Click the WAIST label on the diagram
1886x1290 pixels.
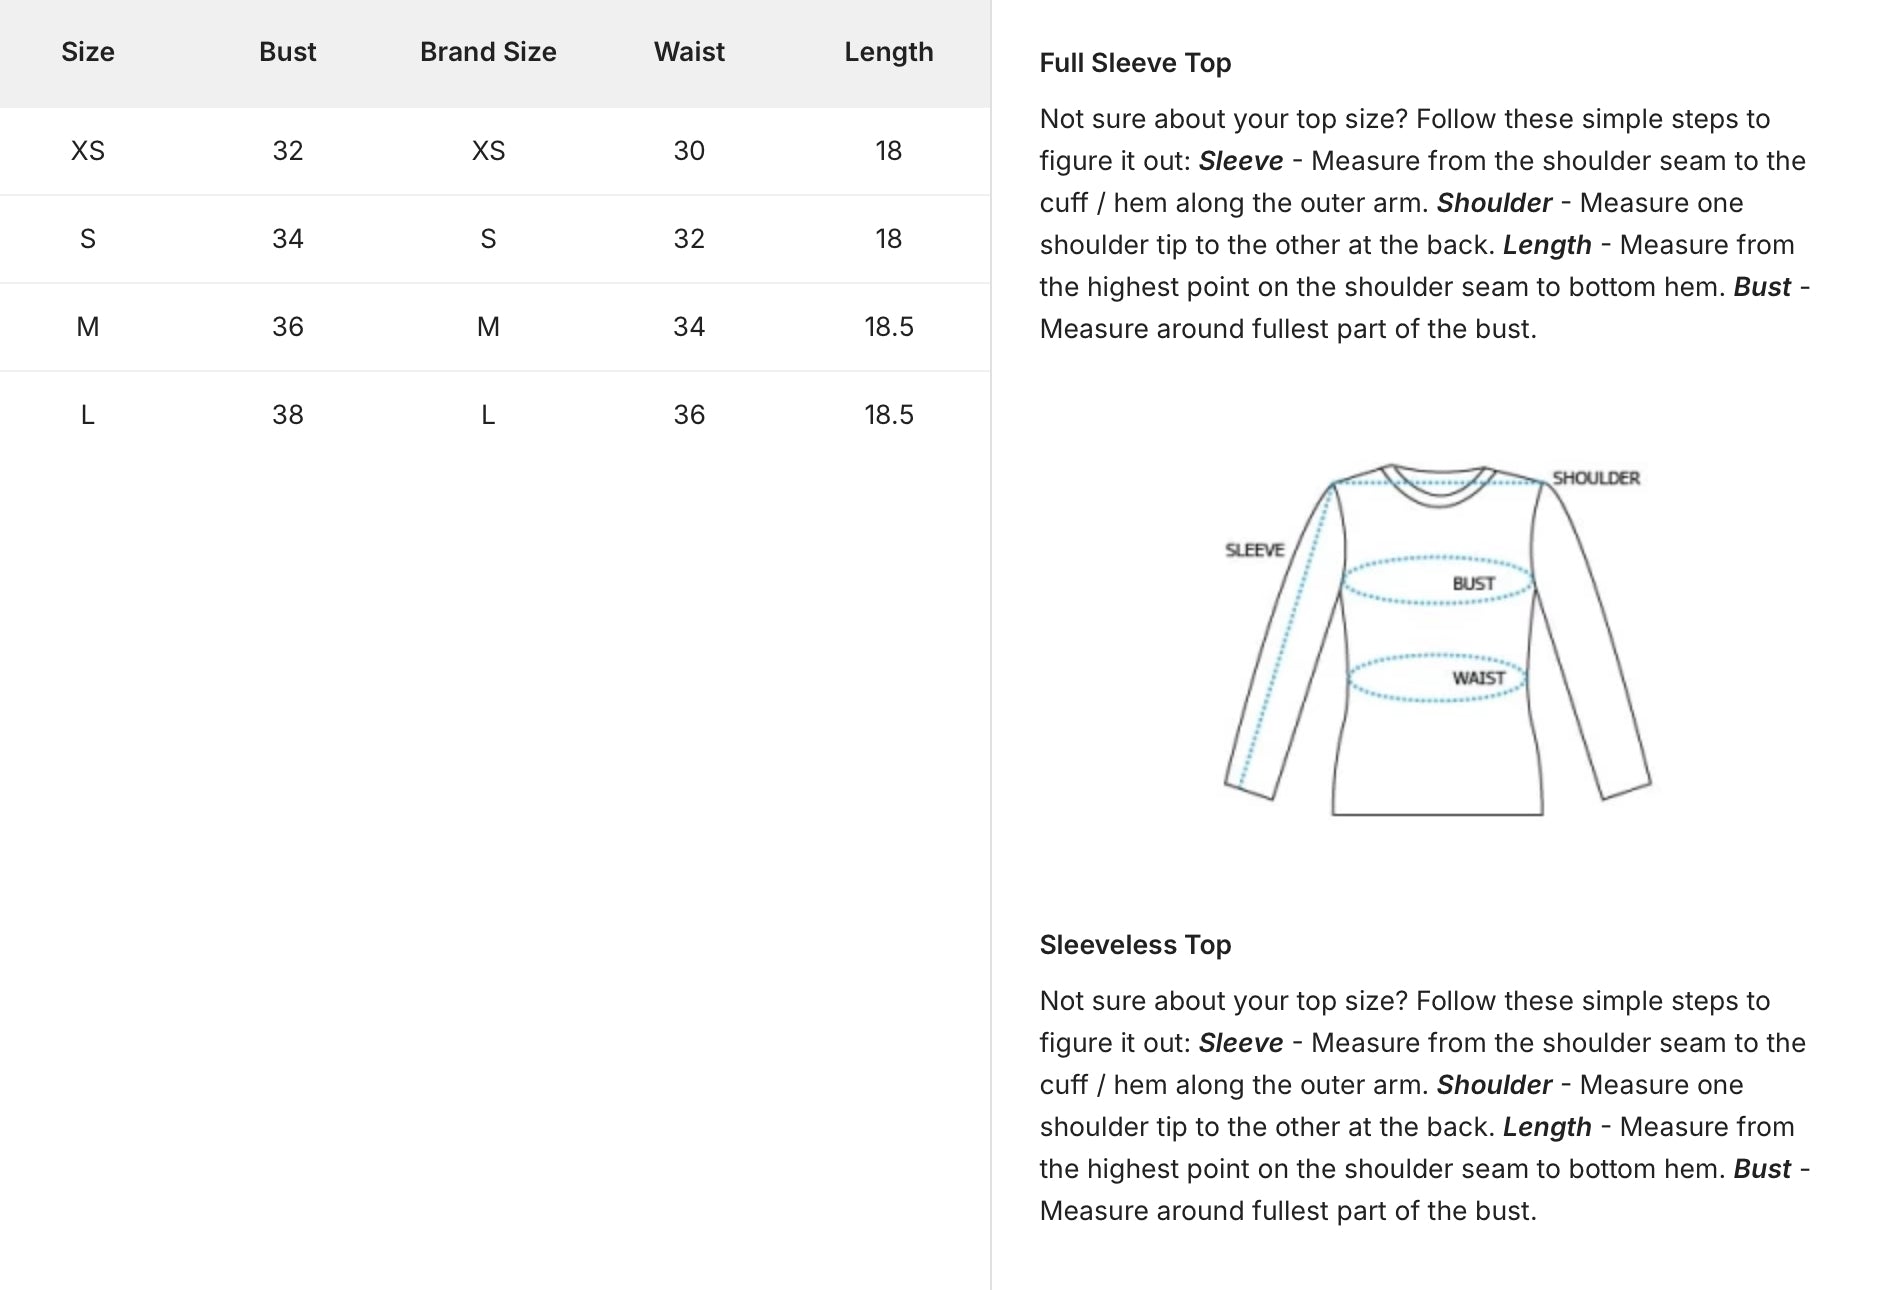point(1478,678)
